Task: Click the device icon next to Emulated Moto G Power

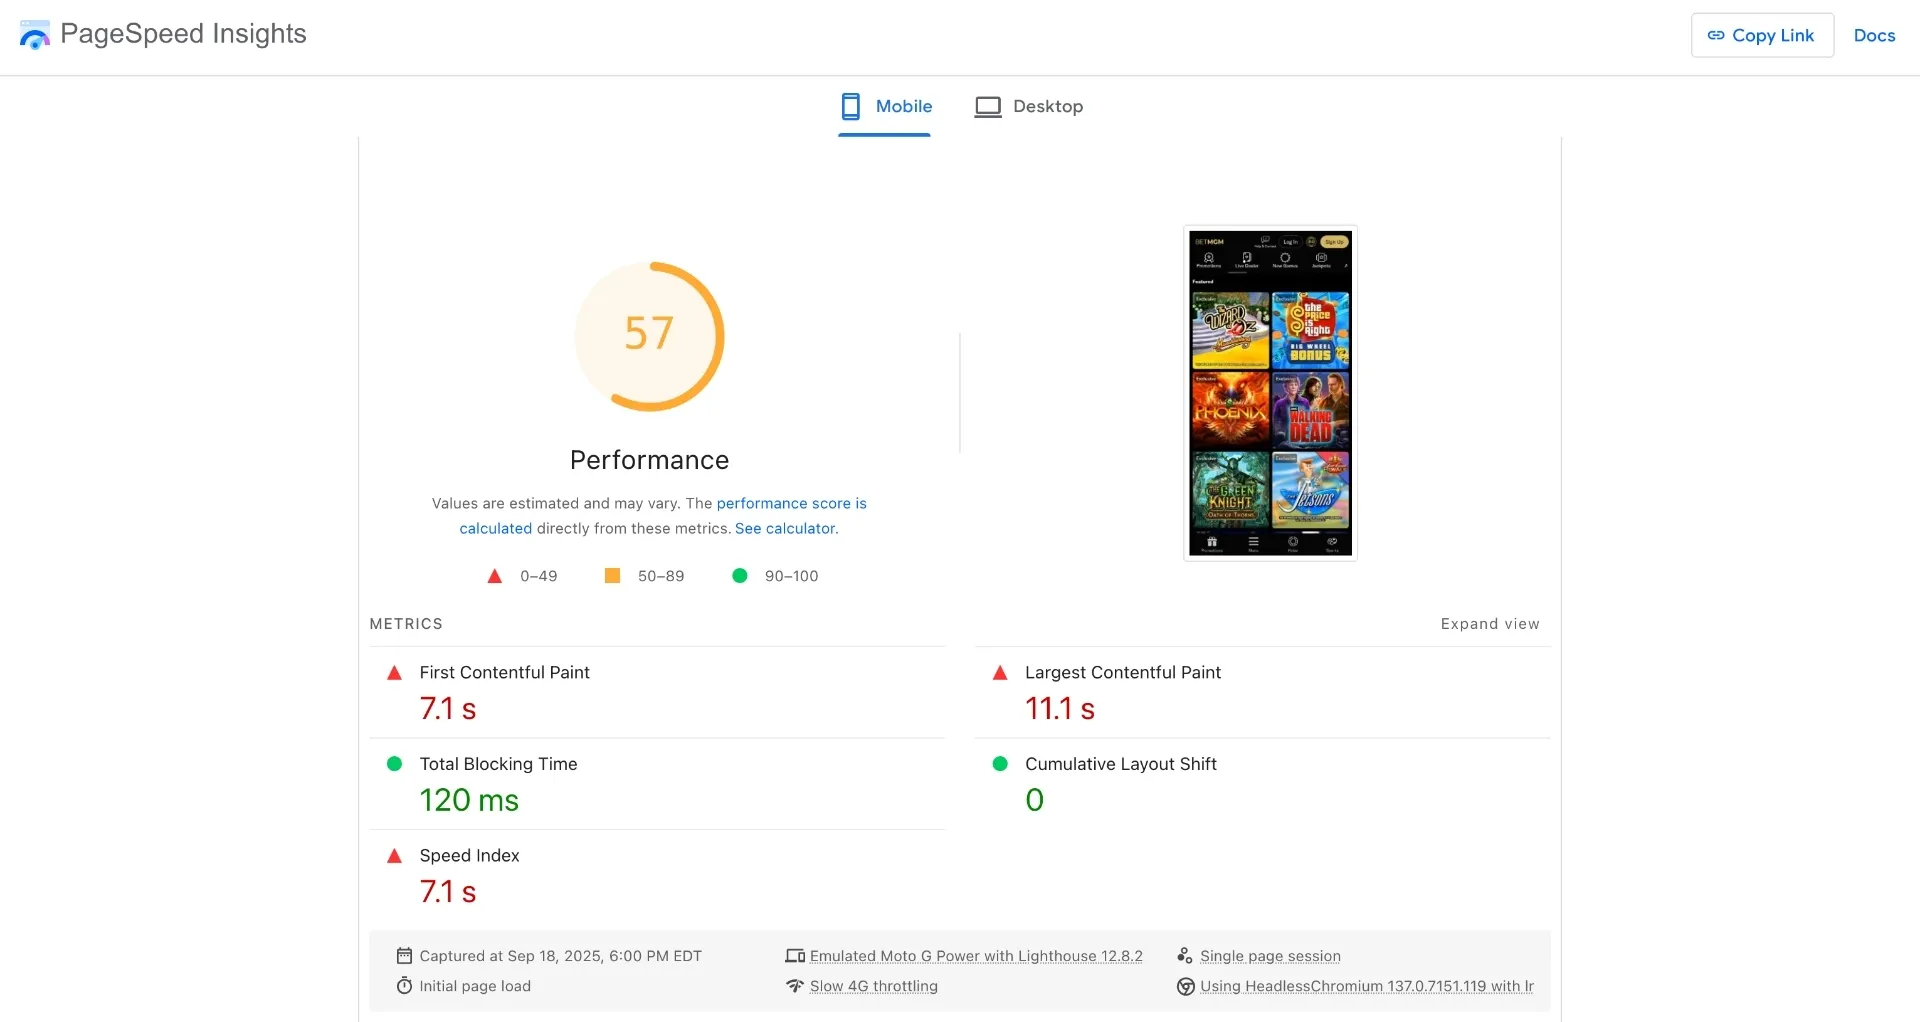Action: point(795,956)
